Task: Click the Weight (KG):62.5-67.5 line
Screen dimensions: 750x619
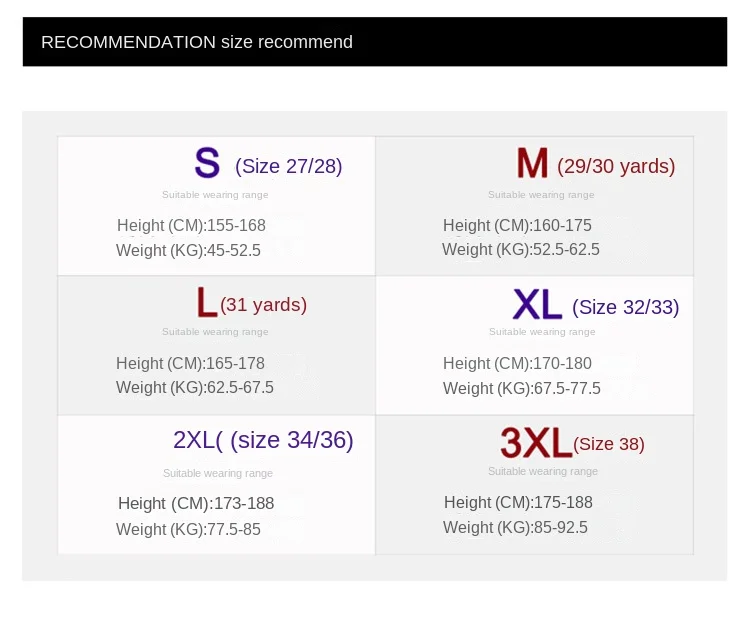Action: click(194, 387)
